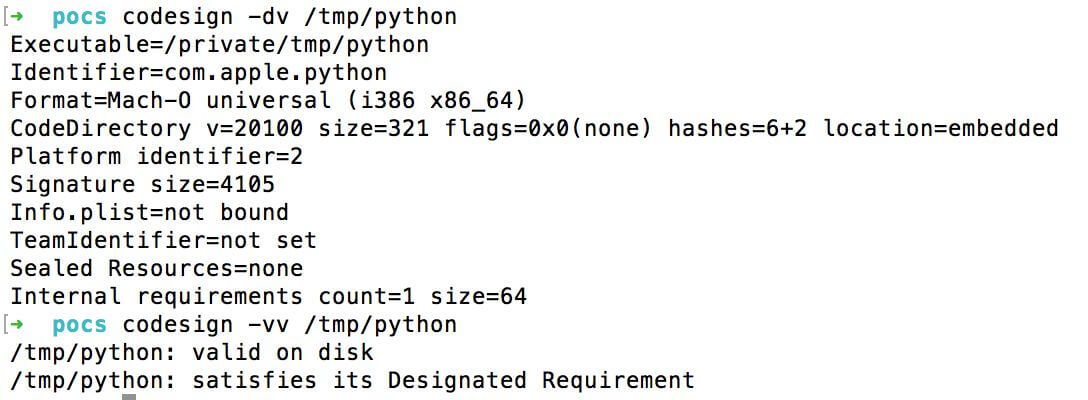Click the TeamIdentifier=not set line
This screenshot has width=1088, height=400.
pyautogui.click(x=163, y=241)
